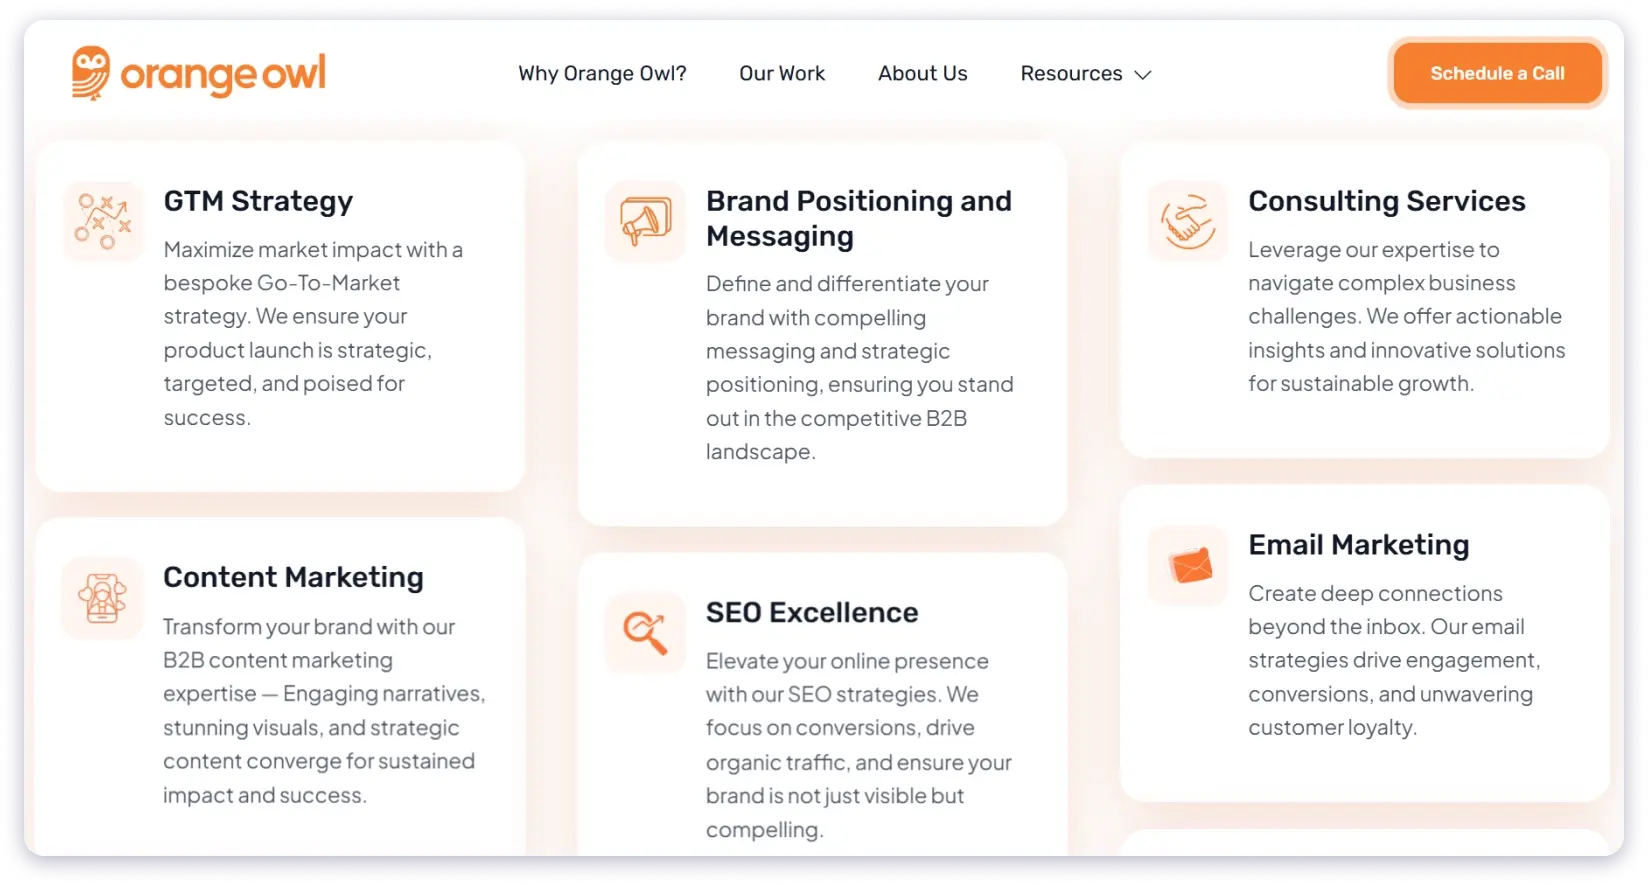Open the Why Orange Owl? menu item
The width and height of the screenshot is (1648, 885).
[x=602, y=74]
